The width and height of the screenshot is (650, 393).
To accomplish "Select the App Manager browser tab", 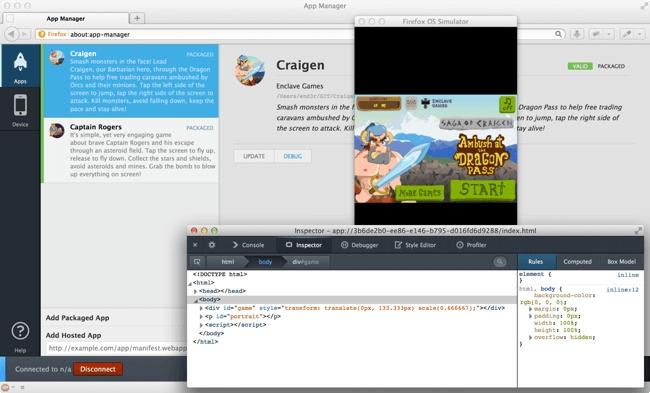I will (x=65, y=19).
